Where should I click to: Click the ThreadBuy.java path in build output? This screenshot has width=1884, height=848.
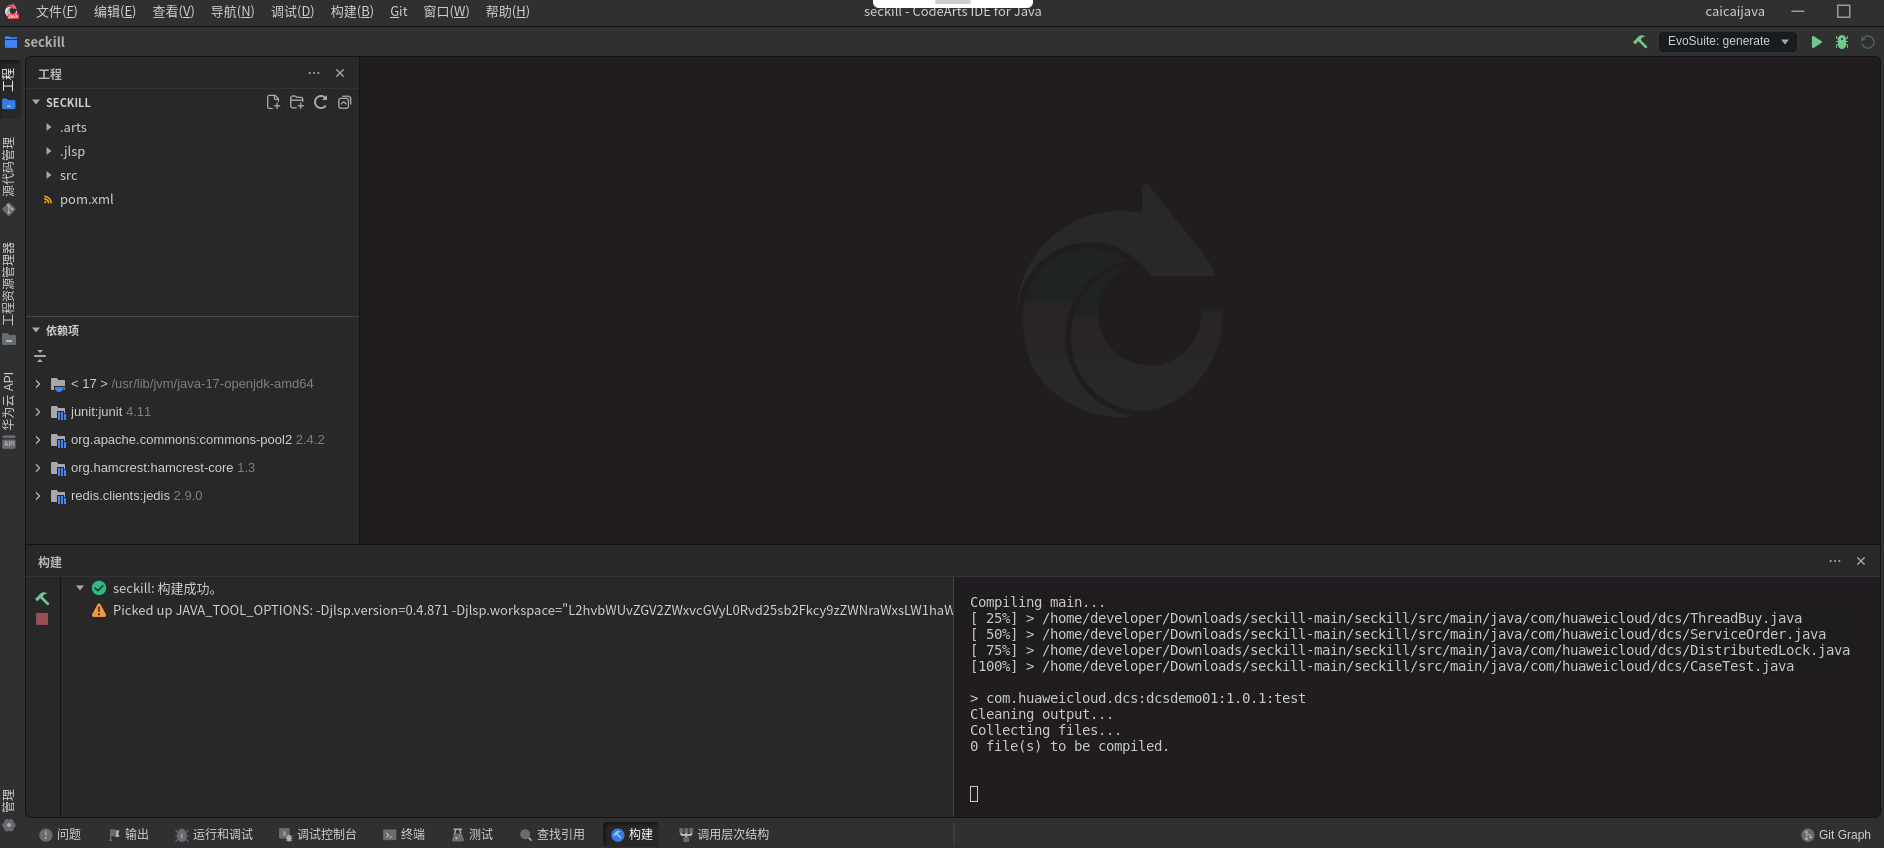point(1422,618)
